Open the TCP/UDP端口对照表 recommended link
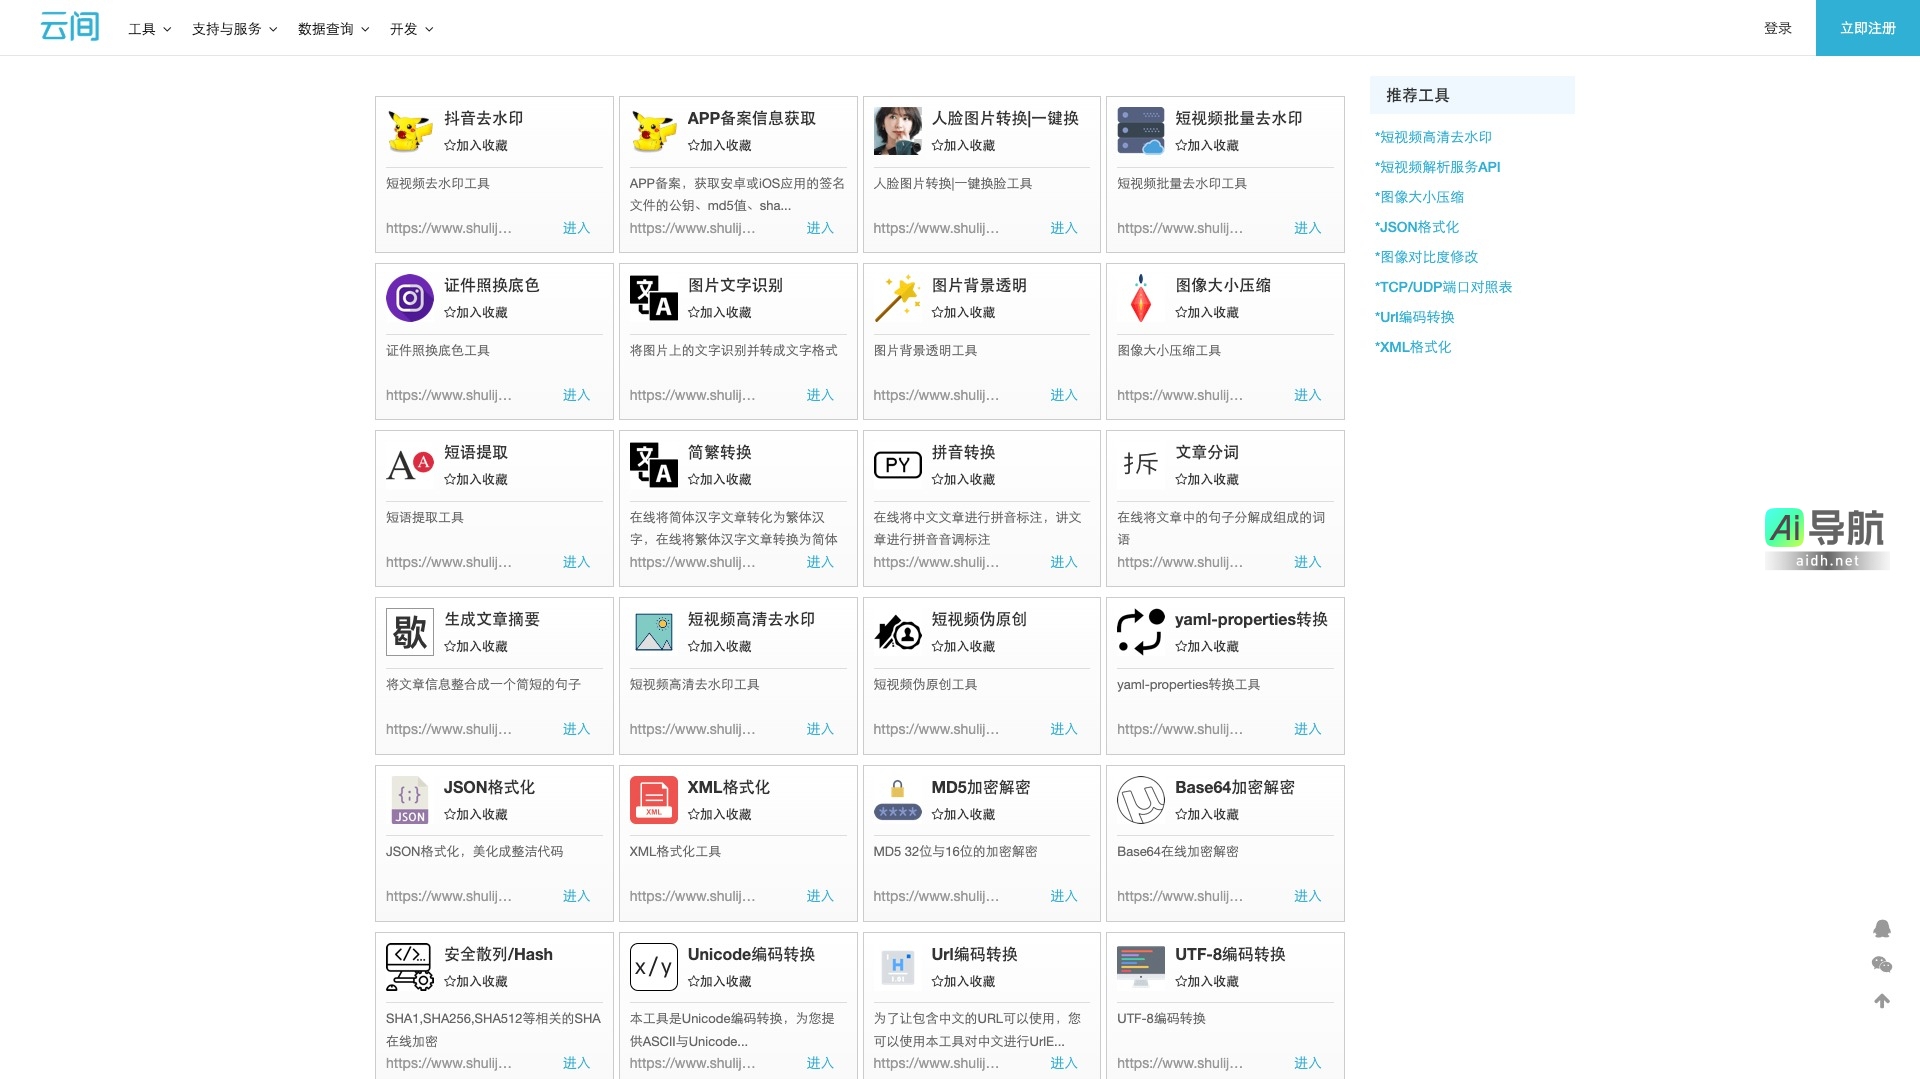The image size is (1920, 1079). click(x=1443, y=287)
